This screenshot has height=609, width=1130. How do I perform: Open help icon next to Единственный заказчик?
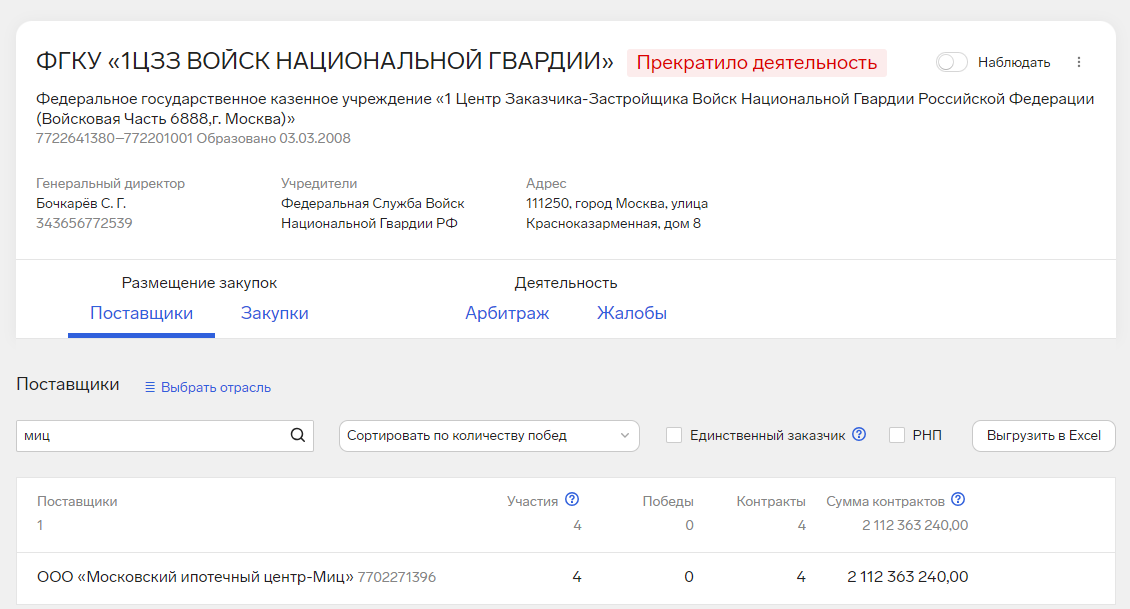(x=859, y=435)
